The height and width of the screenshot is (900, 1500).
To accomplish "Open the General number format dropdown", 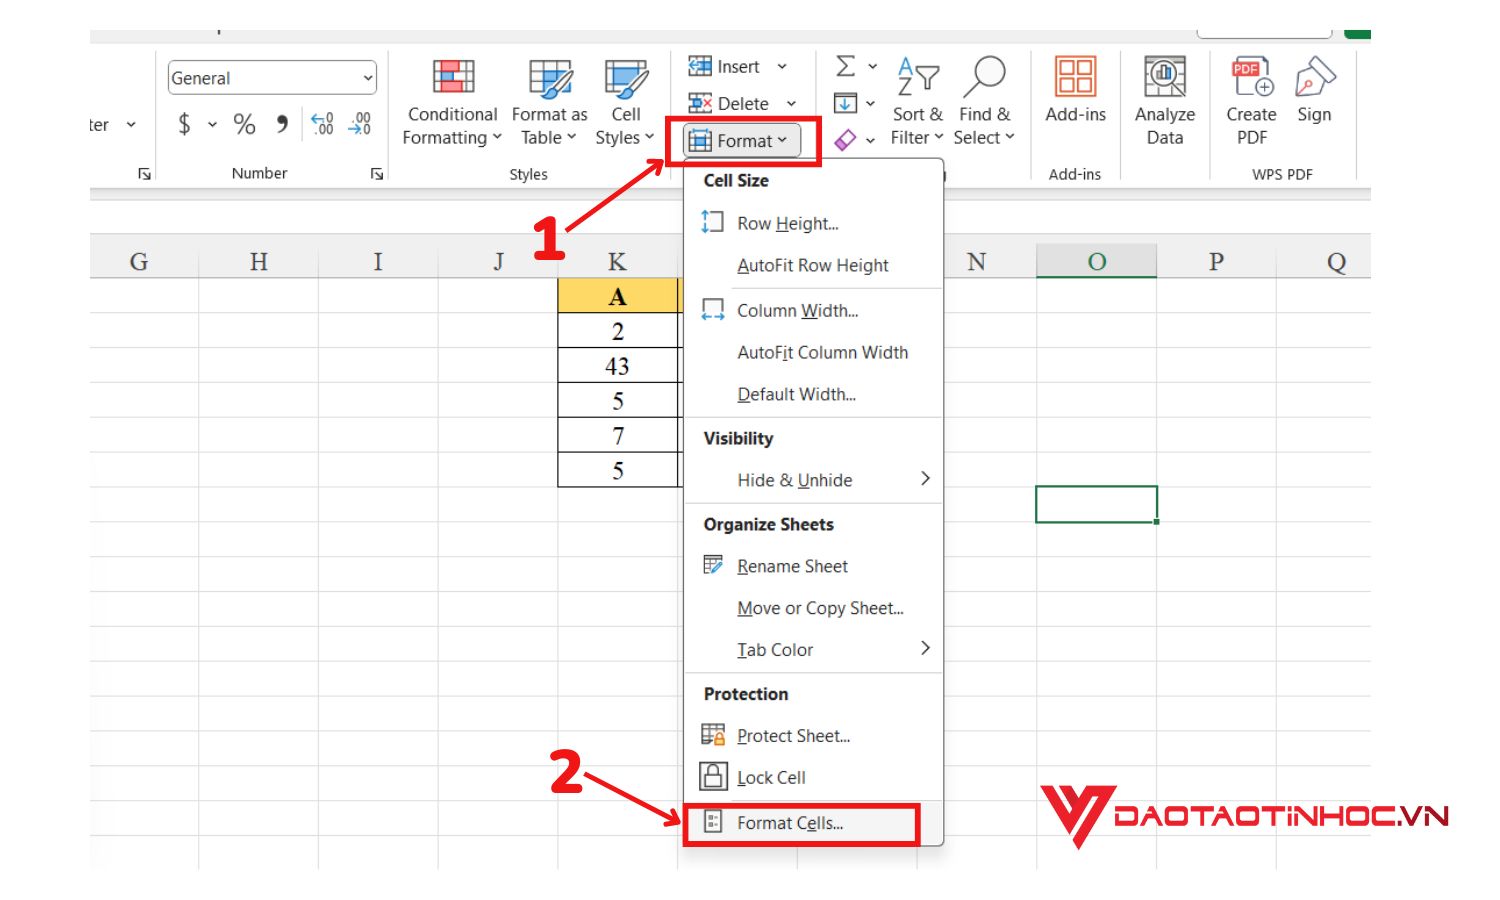I will click(x=367, y=77).
